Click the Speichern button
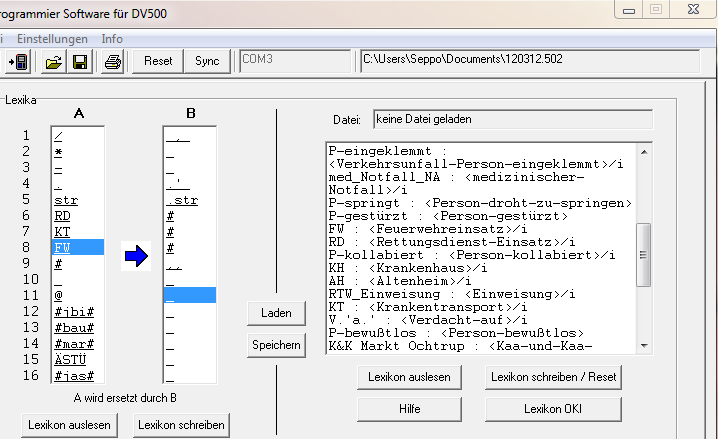Screen dimensions: 718x439 coord(276,345)
